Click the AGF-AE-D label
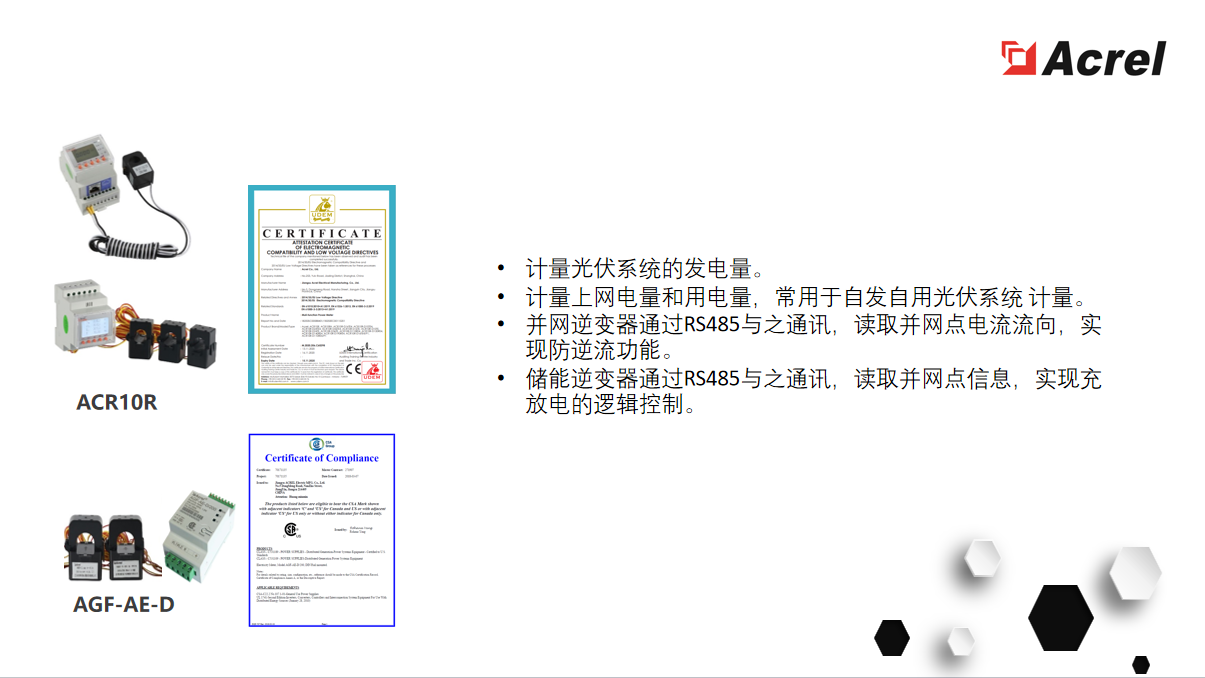Screen dimensions: 1205x678 tap(124, 604)
